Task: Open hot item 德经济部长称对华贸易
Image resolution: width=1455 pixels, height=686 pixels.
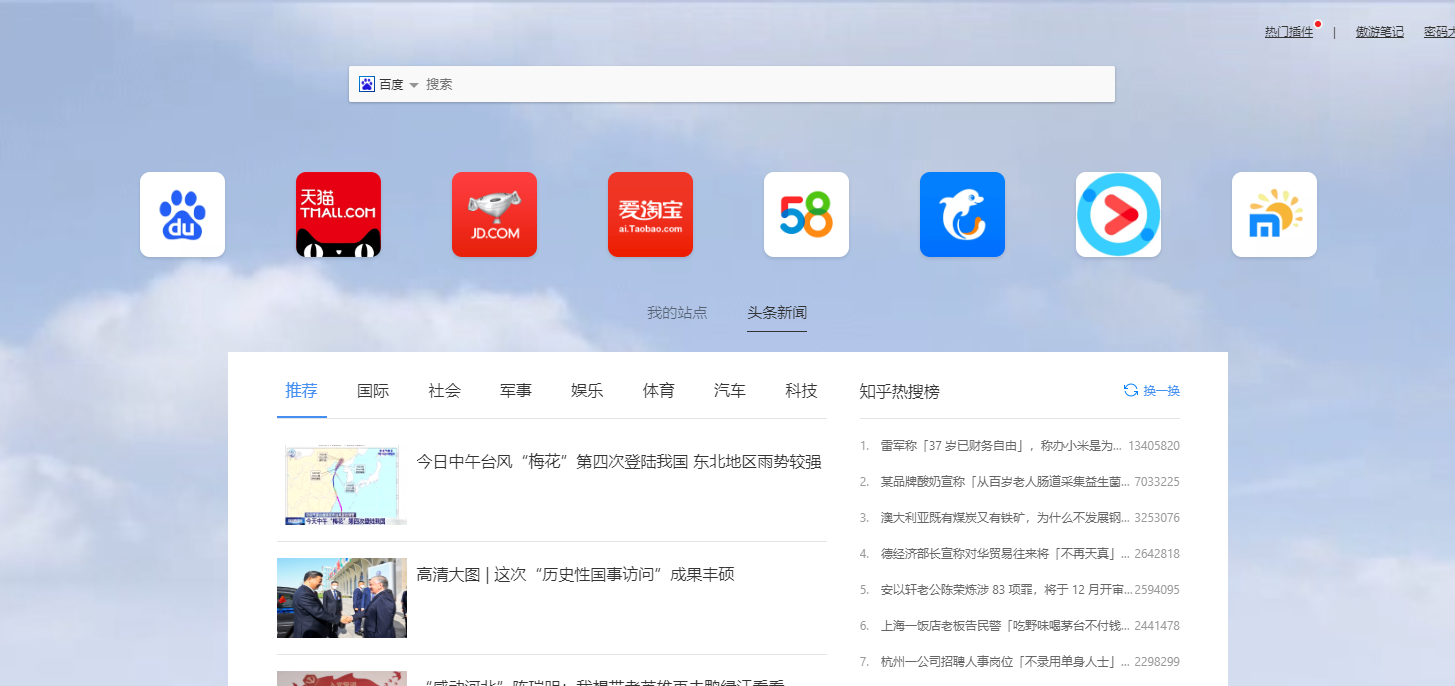Action: 1005,553
